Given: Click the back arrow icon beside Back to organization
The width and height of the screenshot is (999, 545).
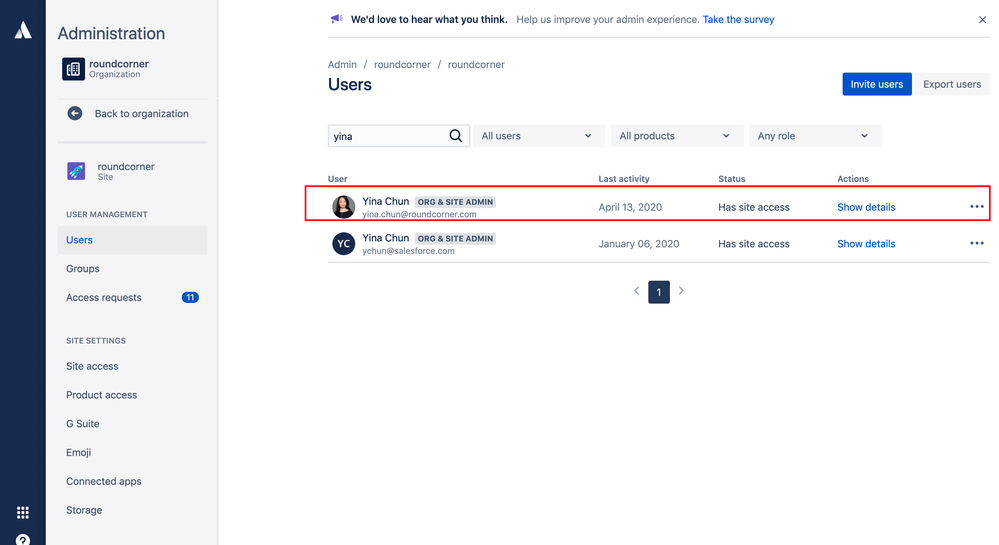Looking at the screenshot, I should [75, 113].
